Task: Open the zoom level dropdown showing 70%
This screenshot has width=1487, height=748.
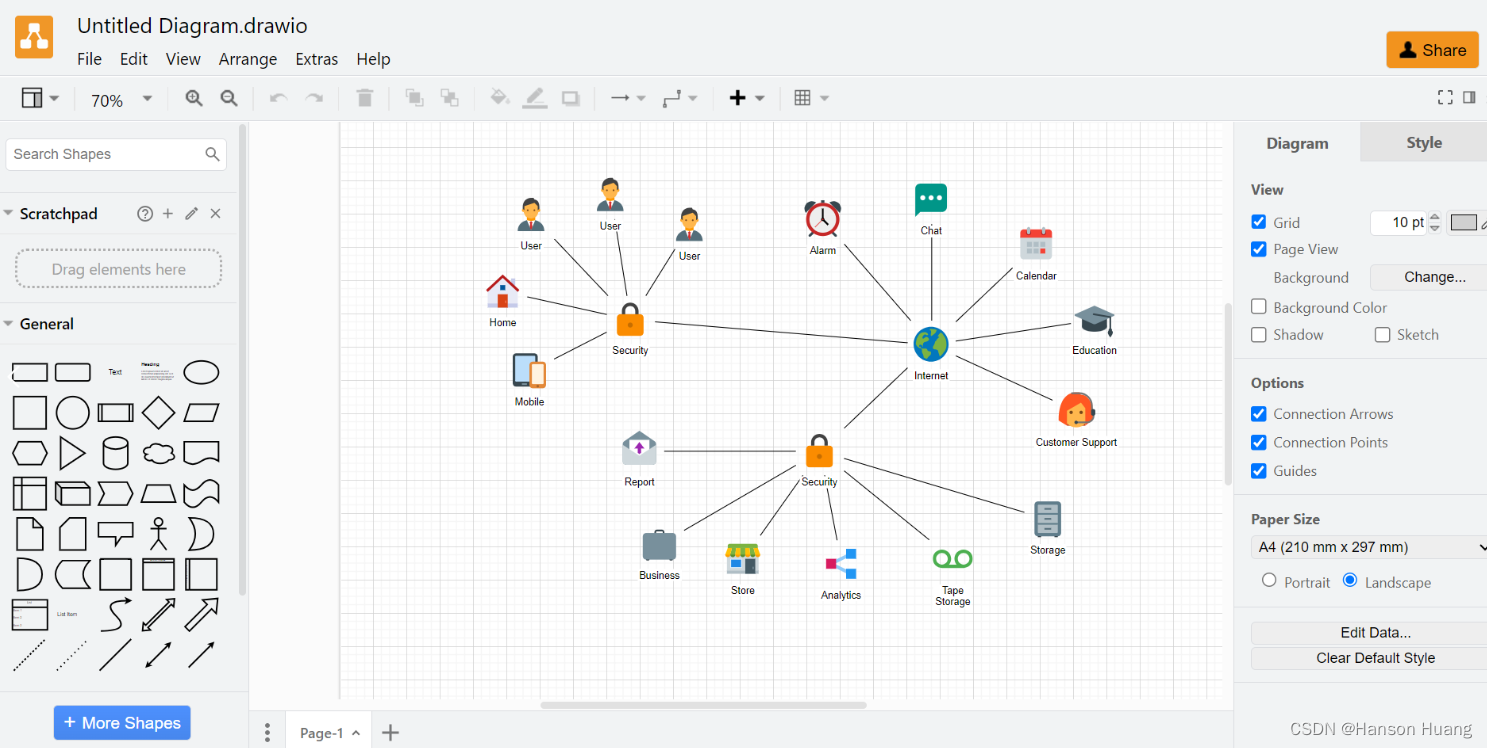Action: 120,98
